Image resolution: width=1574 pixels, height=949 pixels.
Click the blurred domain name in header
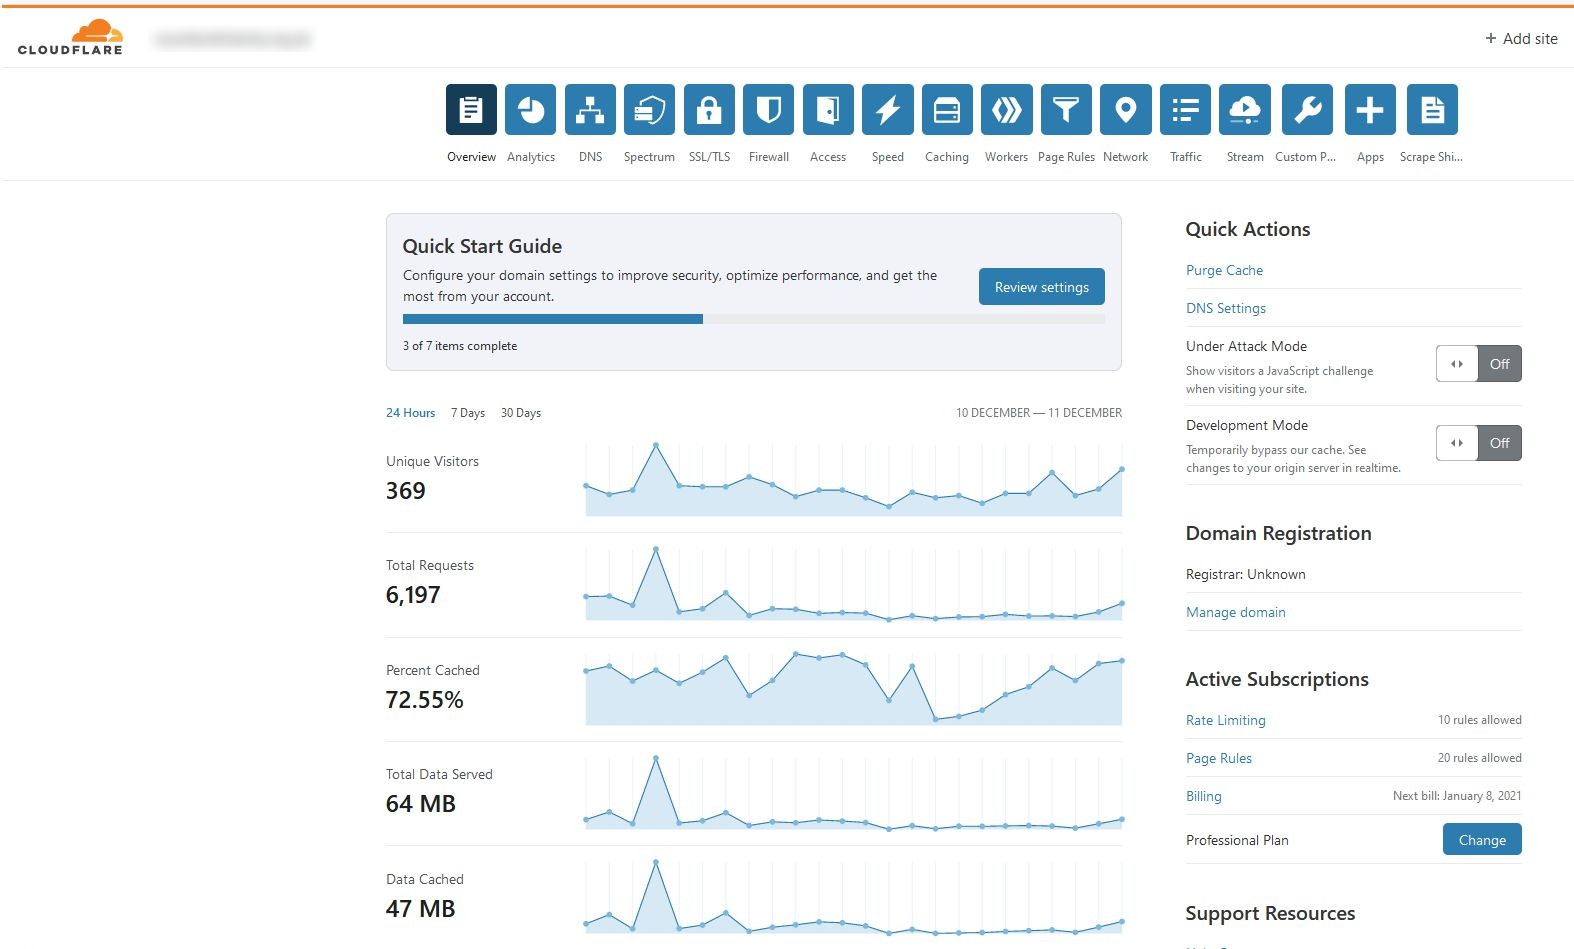click(x=233, y=39)
